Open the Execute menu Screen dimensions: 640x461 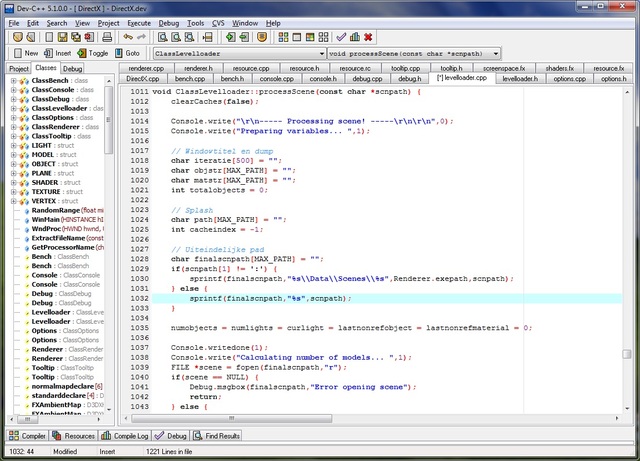coord(139,23)
